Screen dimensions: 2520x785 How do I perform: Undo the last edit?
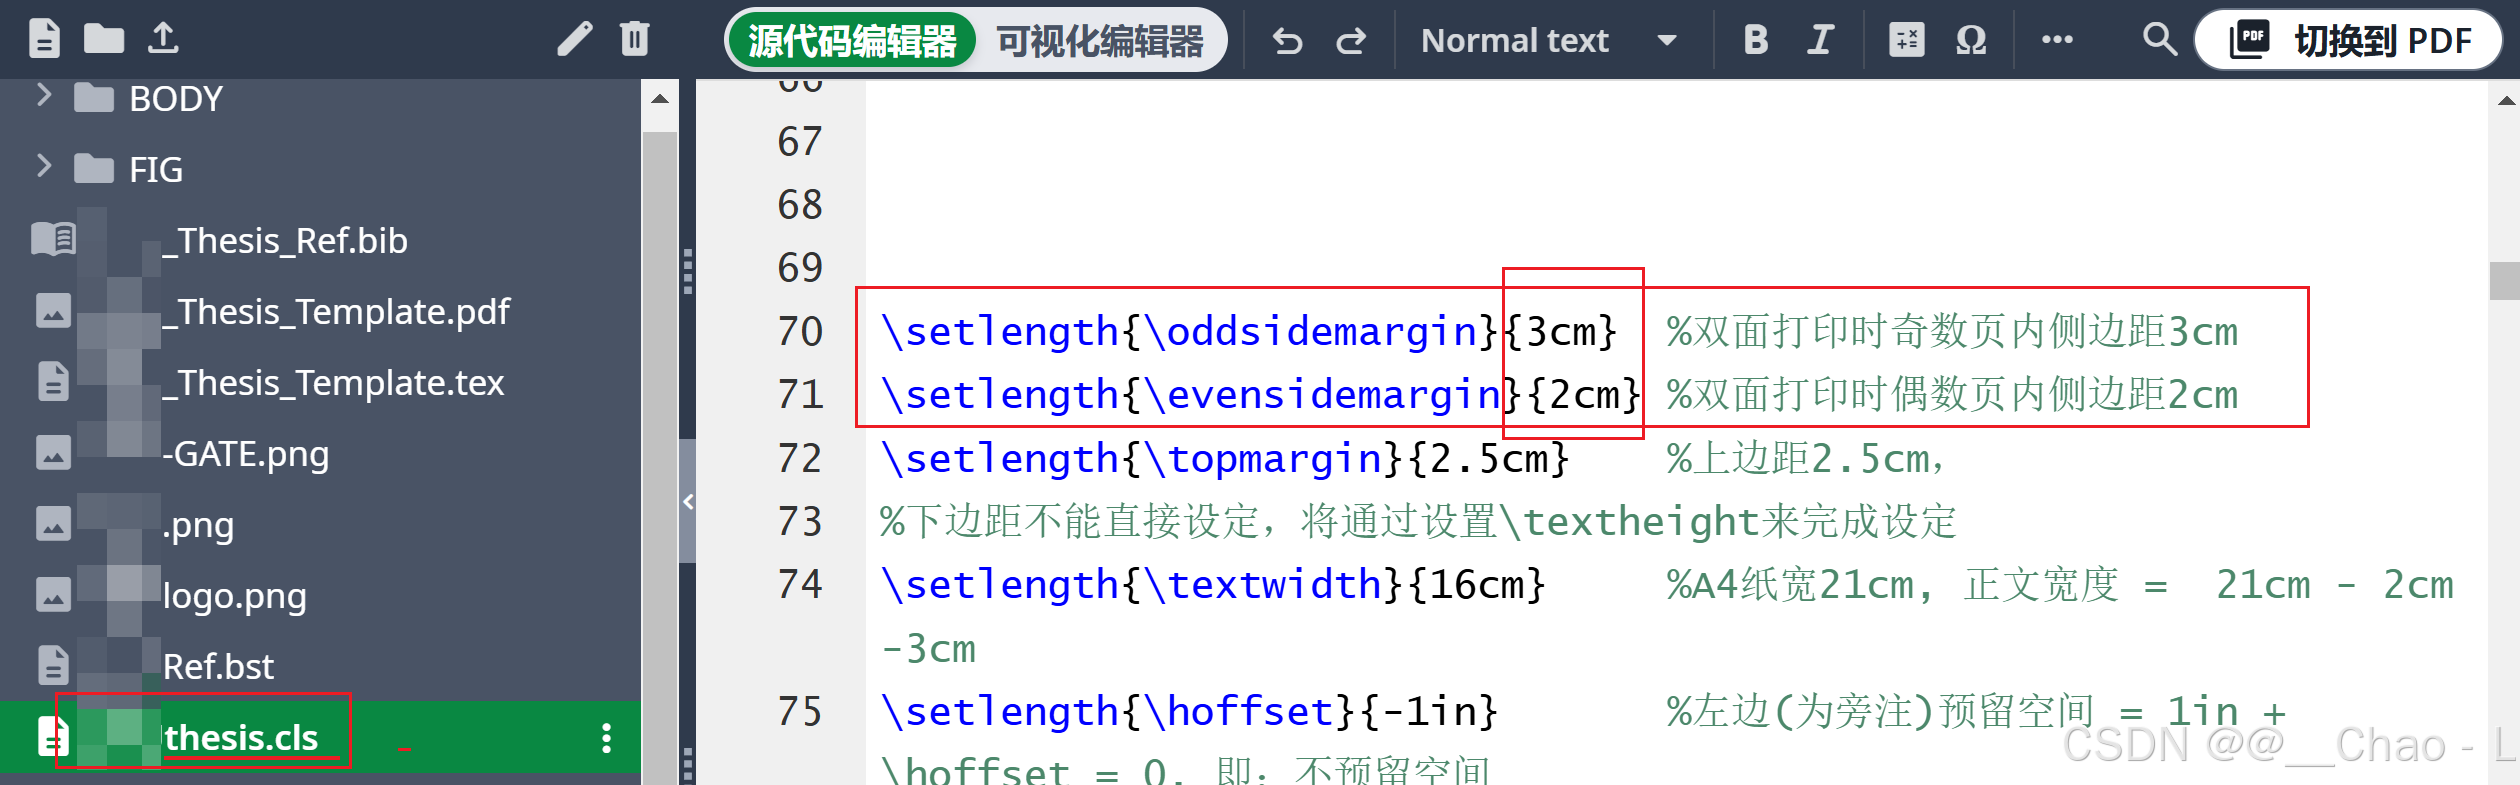click(x=1288, y=41)
